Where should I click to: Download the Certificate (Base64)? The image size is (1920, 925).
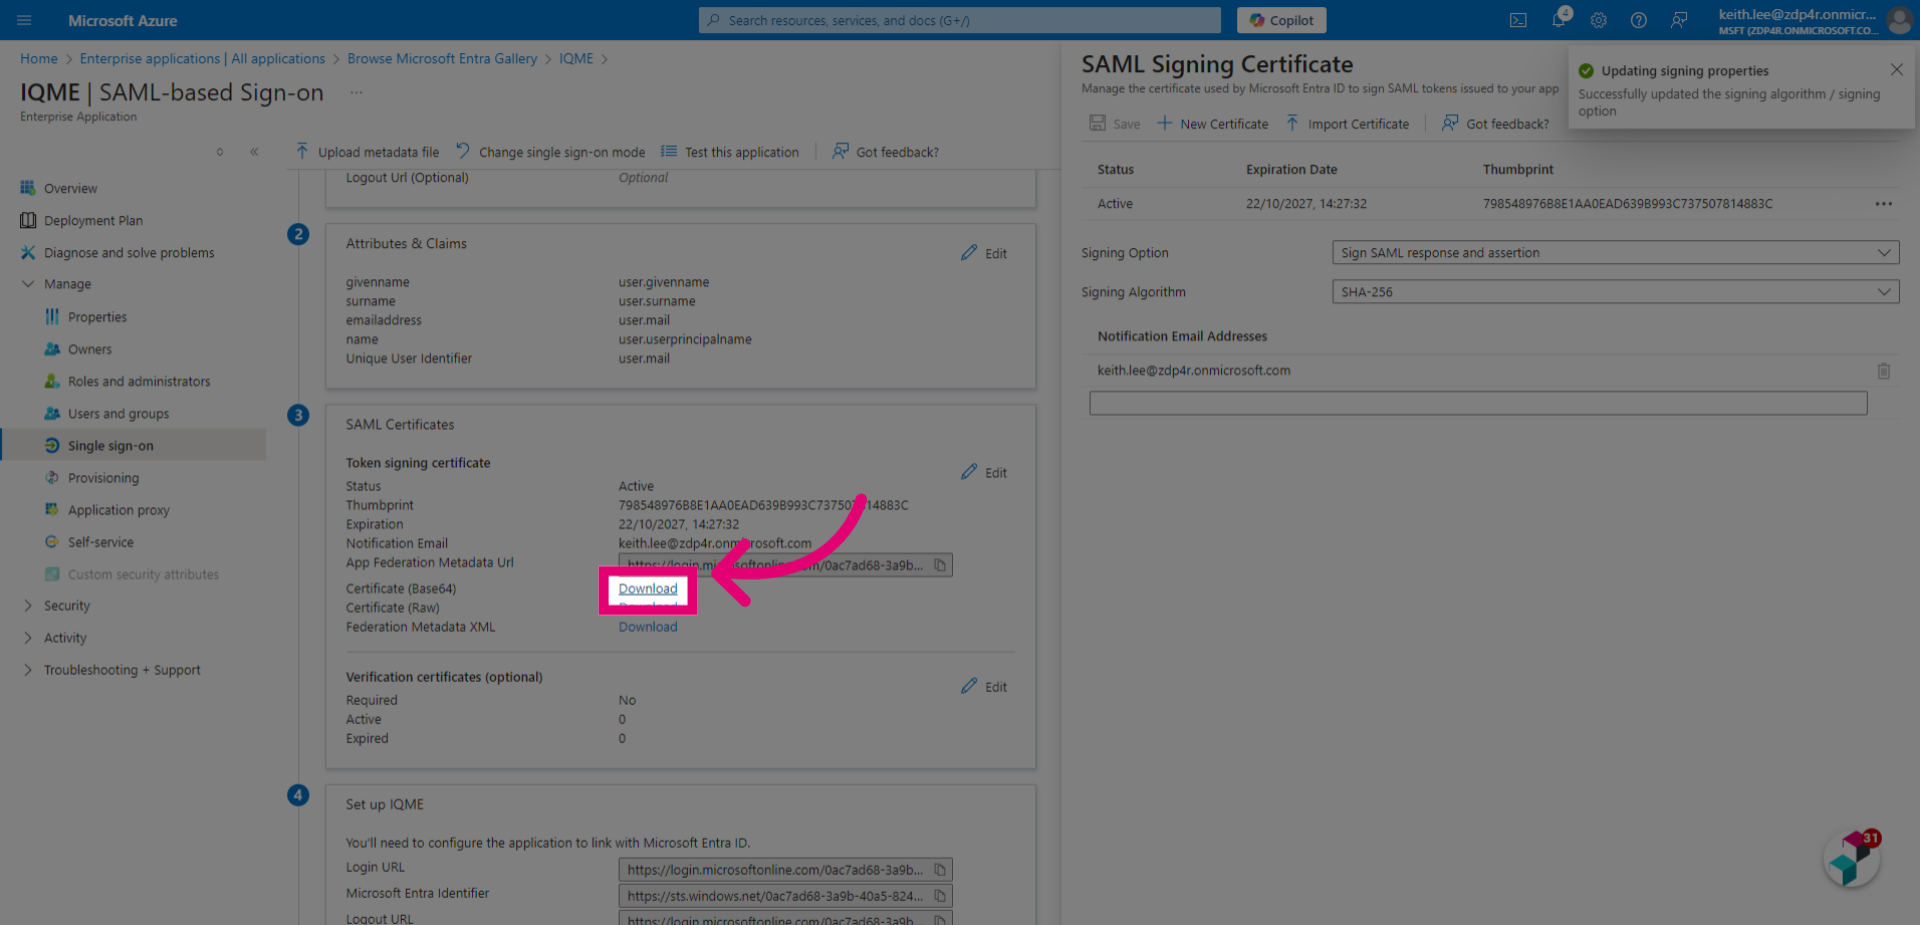[x=648, y=589]
